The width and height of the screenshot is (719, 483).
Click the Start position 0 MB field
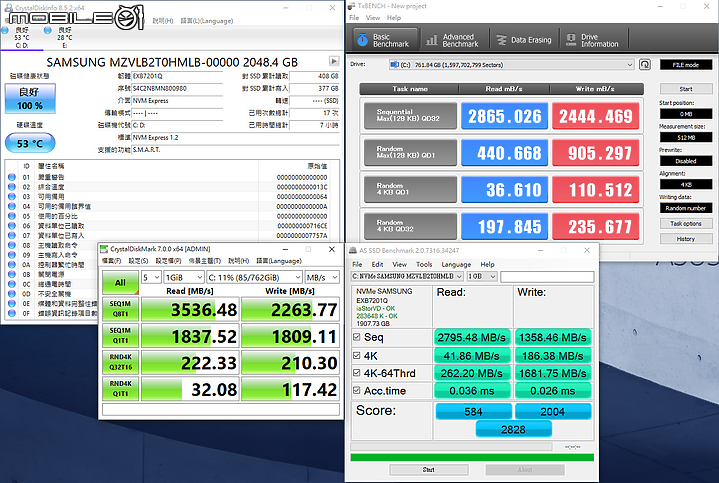pyautogui.click(x=686, y=114)
